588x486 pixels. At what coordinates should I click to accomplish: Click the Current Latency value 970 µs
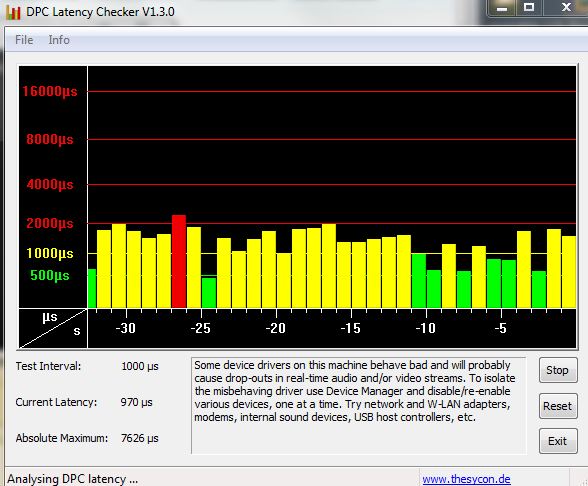tap(136, 402)
